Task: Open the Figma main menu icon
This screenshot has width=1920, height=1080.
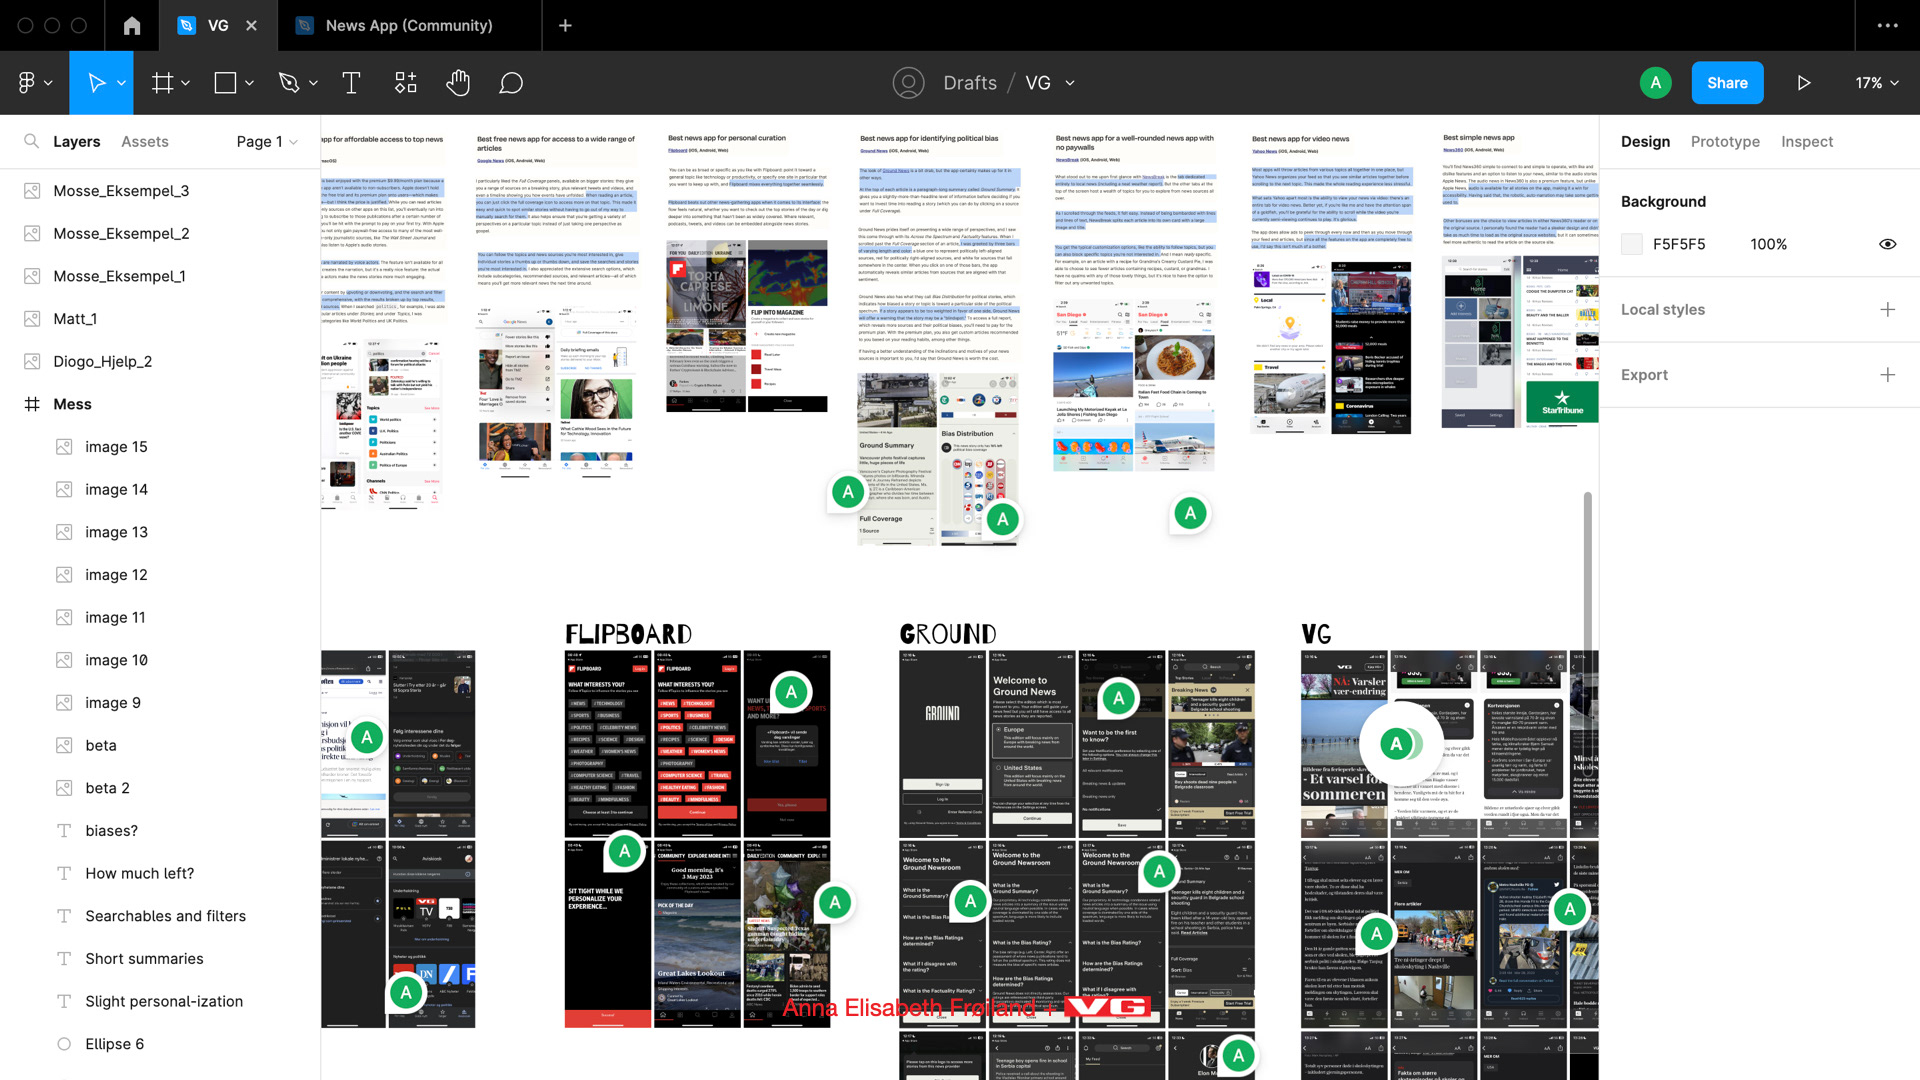Action: (27, 83)
